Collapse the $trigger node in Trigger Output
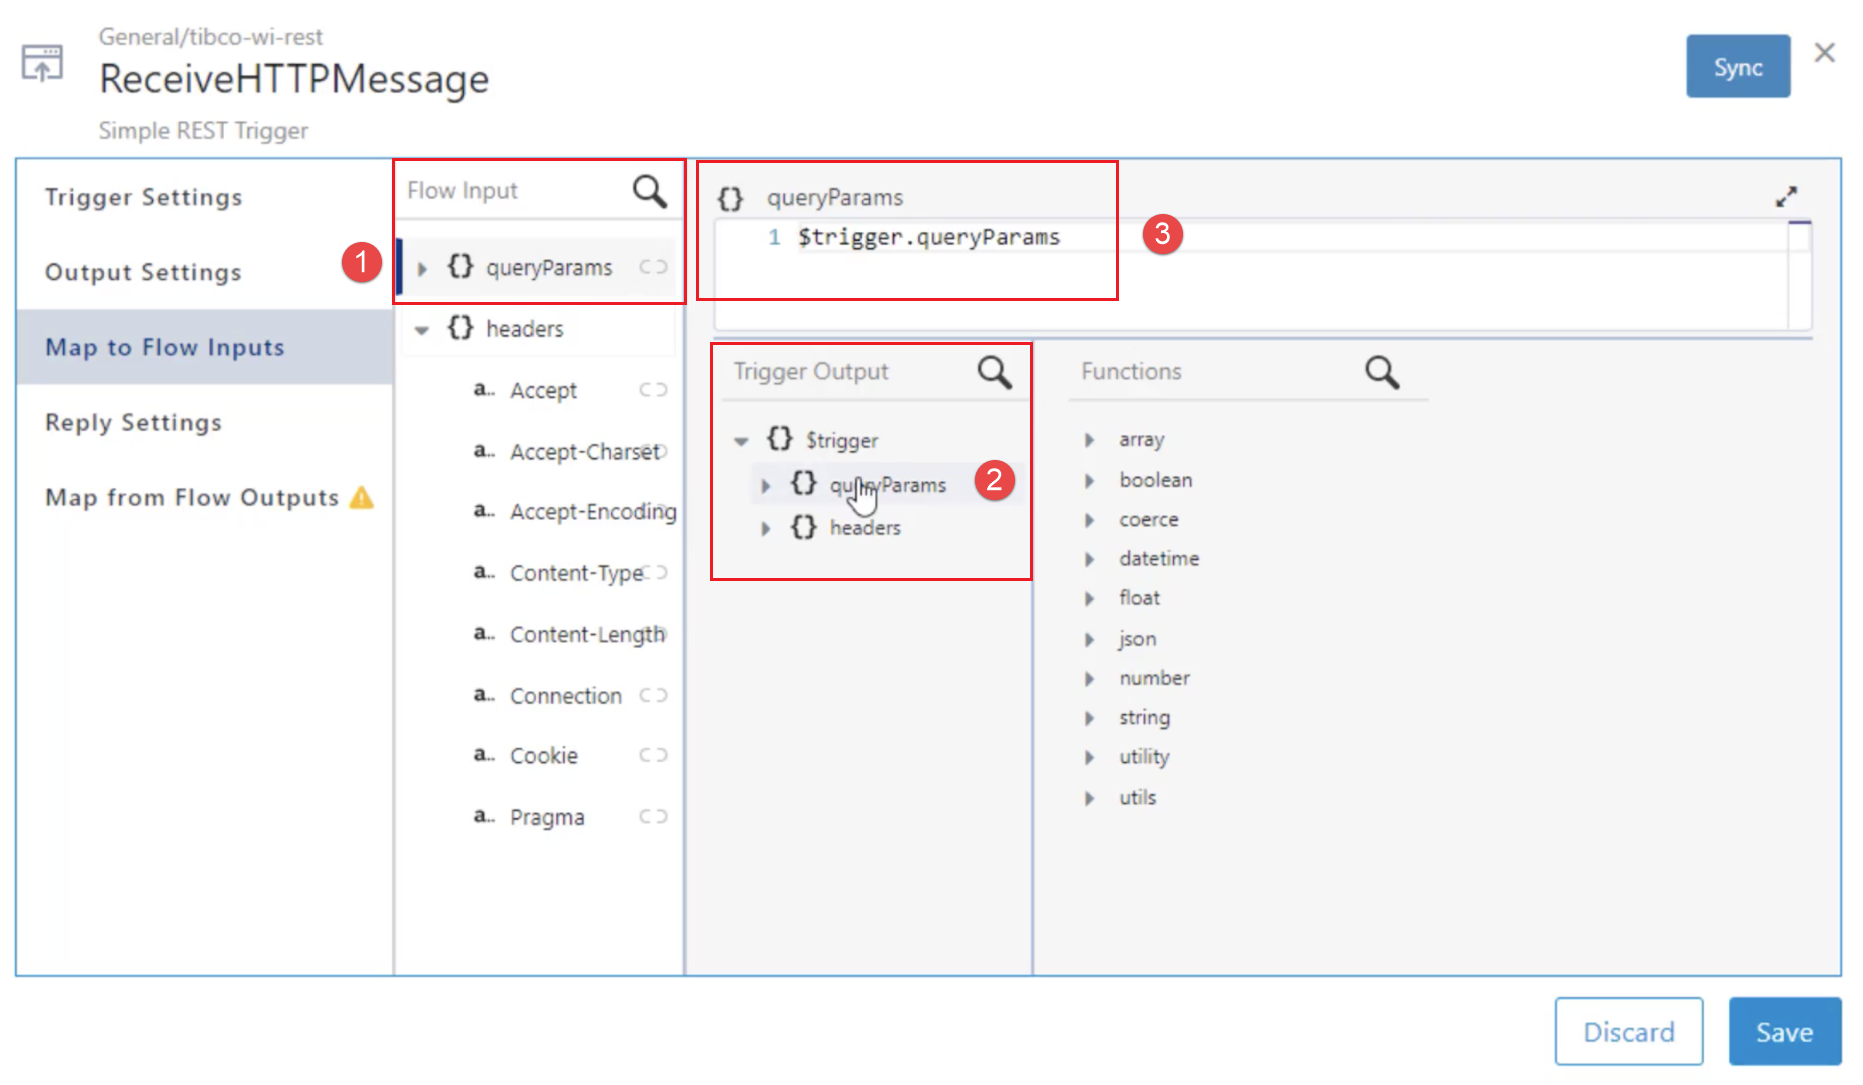 coord(741,441)
